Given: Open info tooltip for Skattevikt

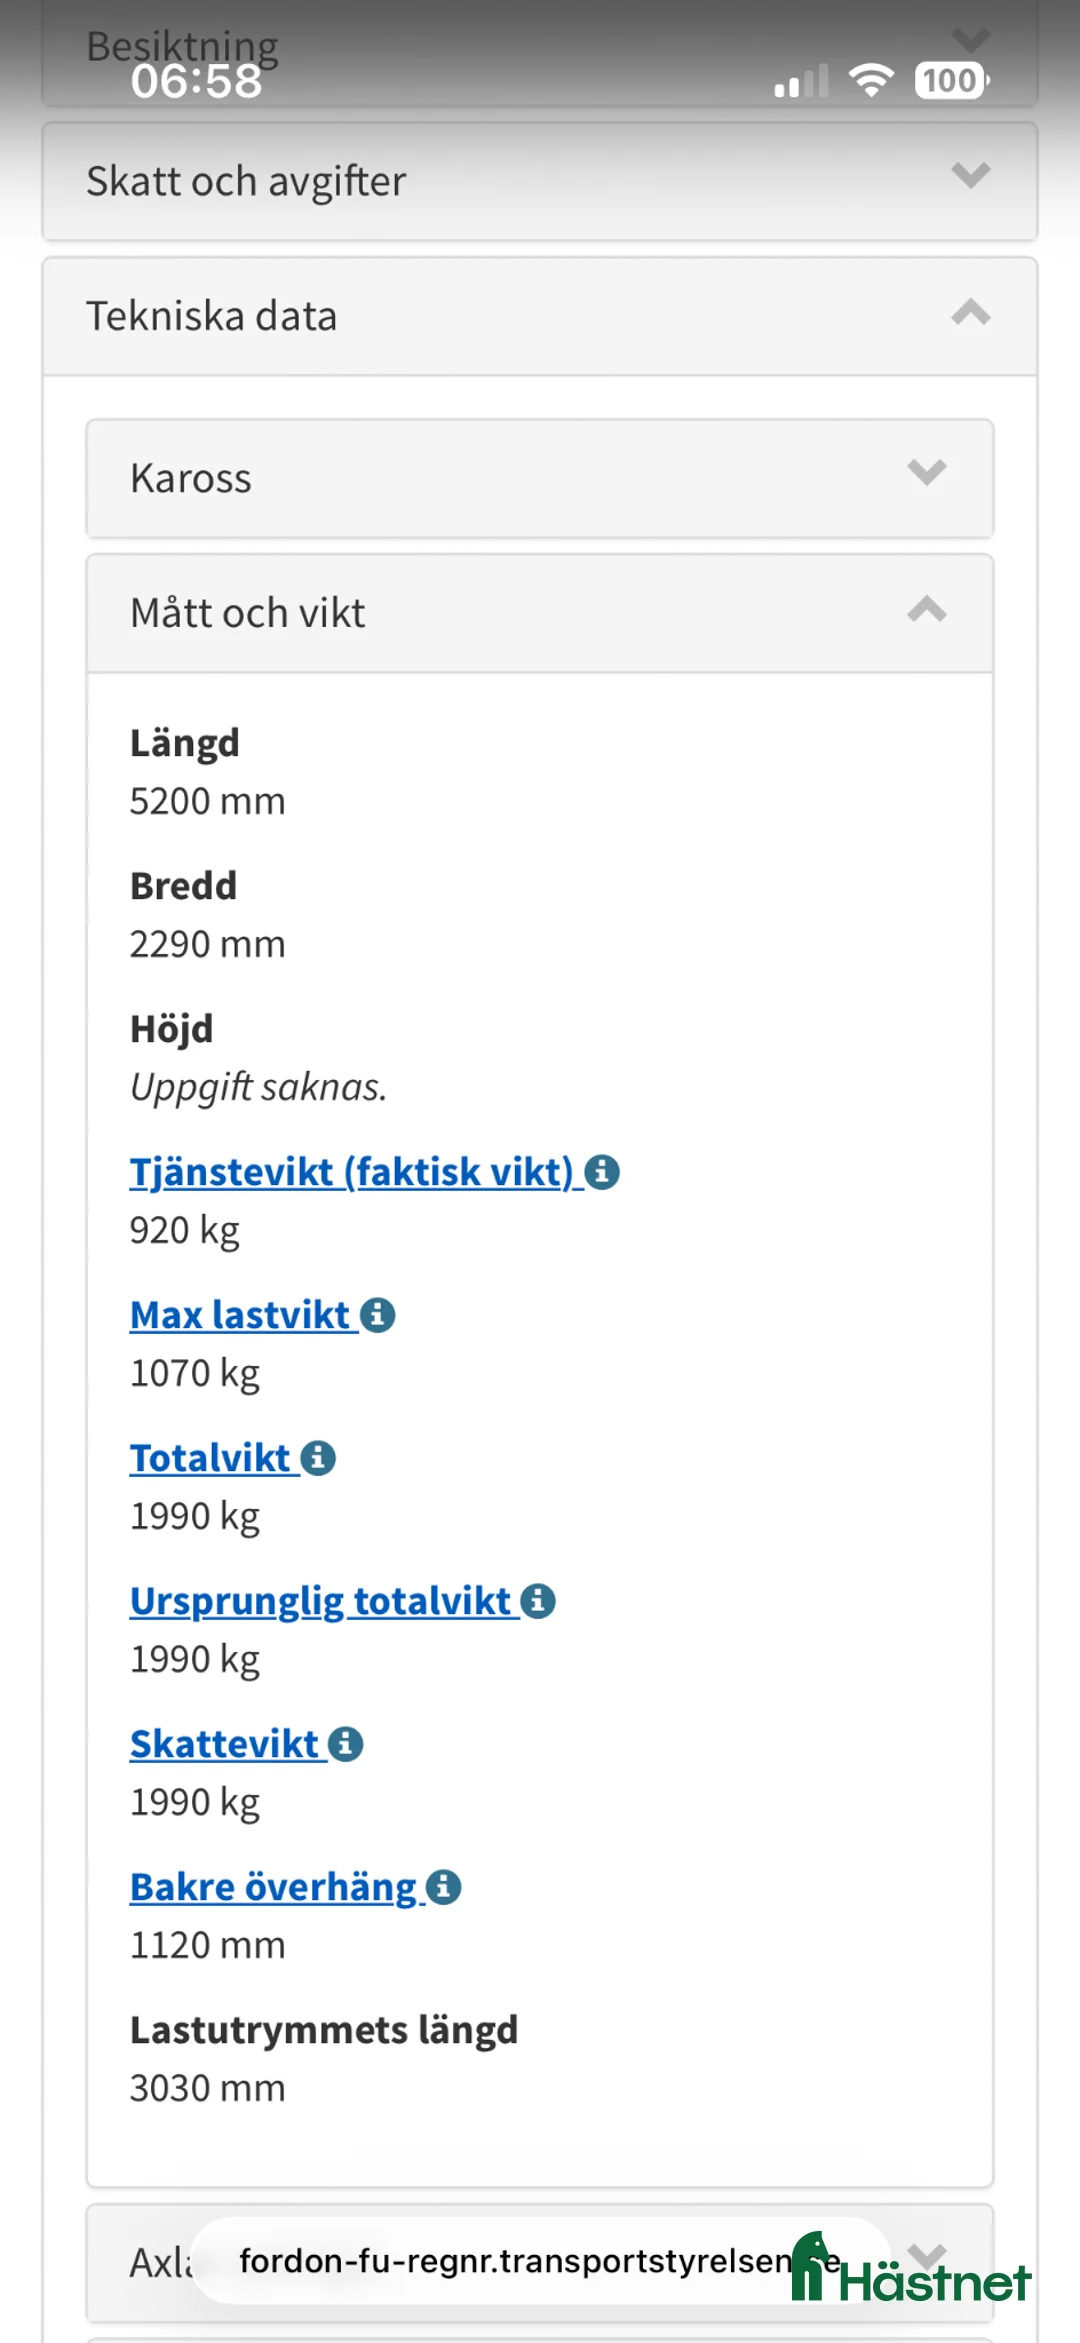Looking at the screenshot, I should 345,1743.
